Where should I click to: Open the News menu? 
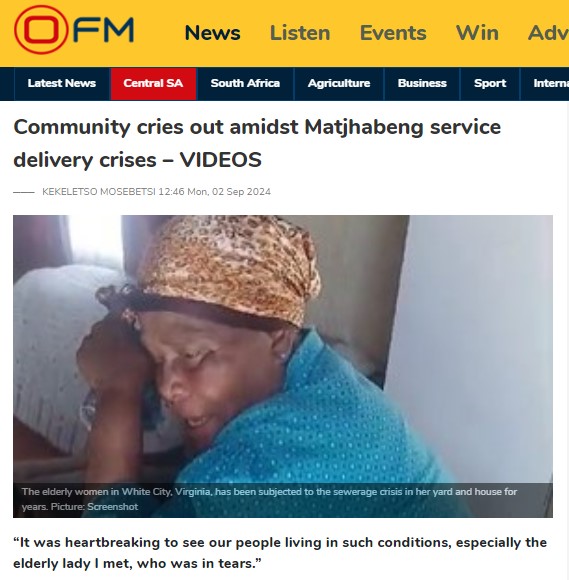(x=212, y=33)
